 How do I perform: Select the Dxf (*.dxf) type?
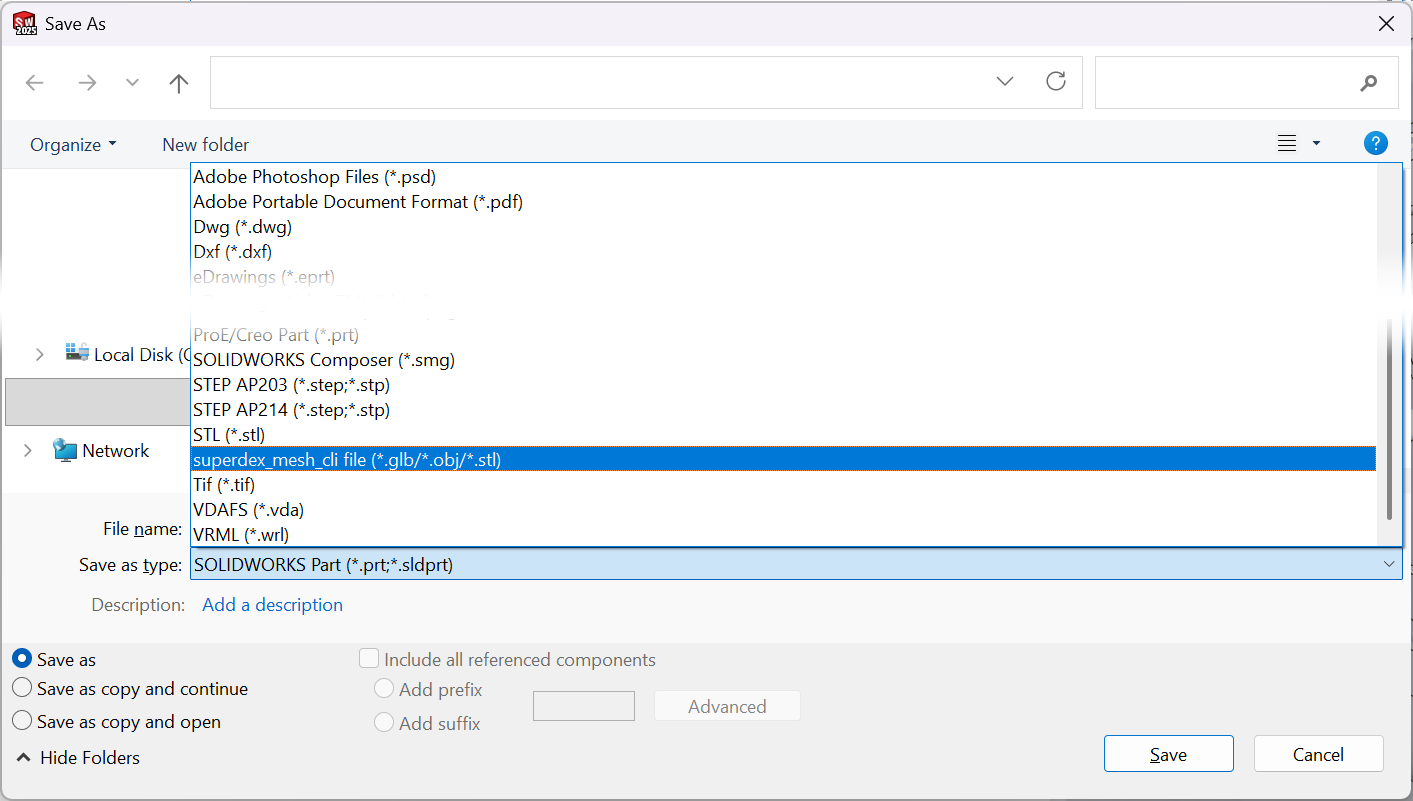pyautogui.click(x=783, y=252)
